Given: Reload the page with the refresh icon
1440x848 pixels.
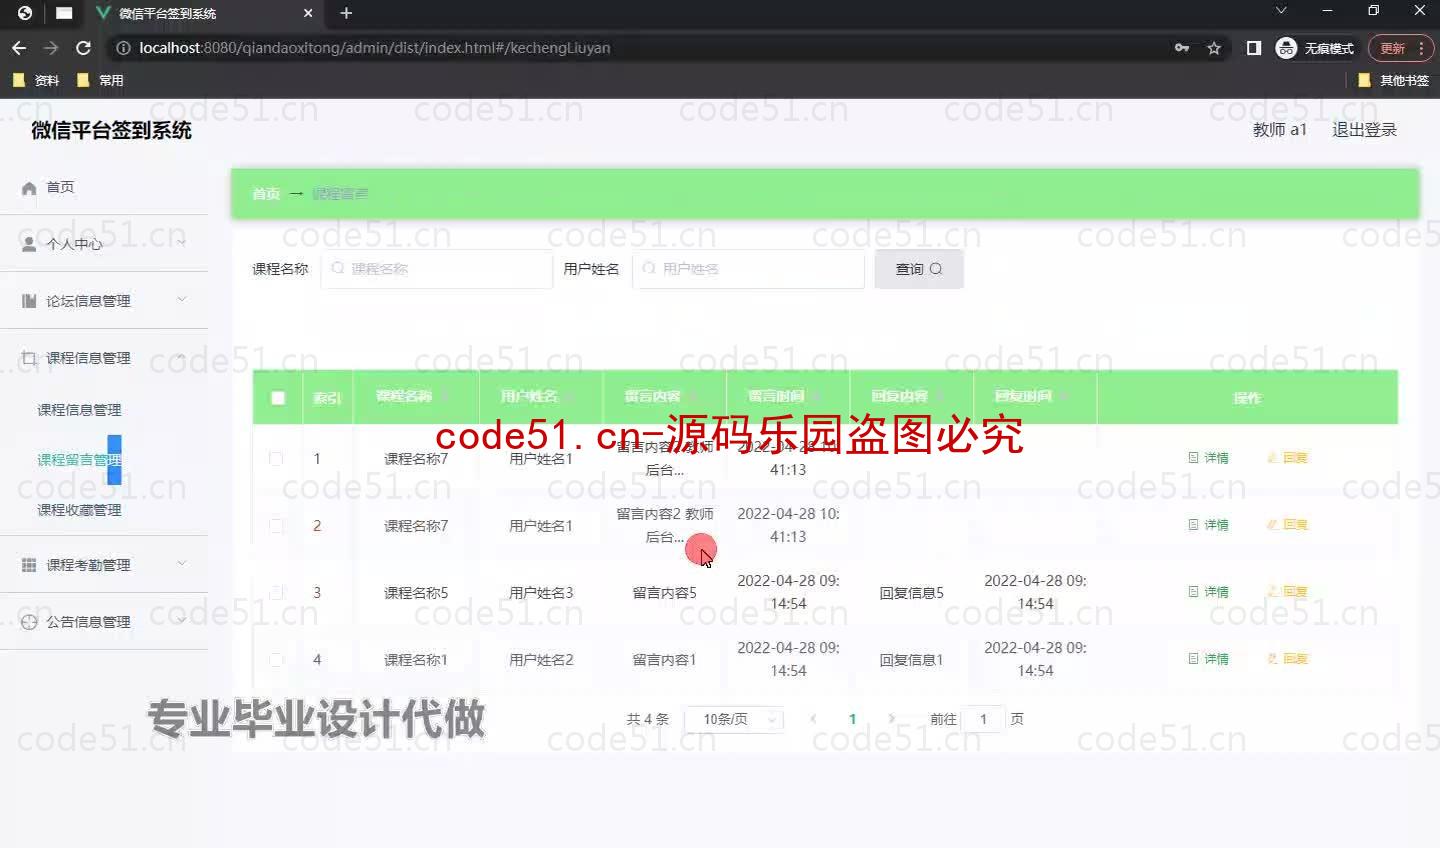Looking at the screenshot, I should [x=83, y=48].
